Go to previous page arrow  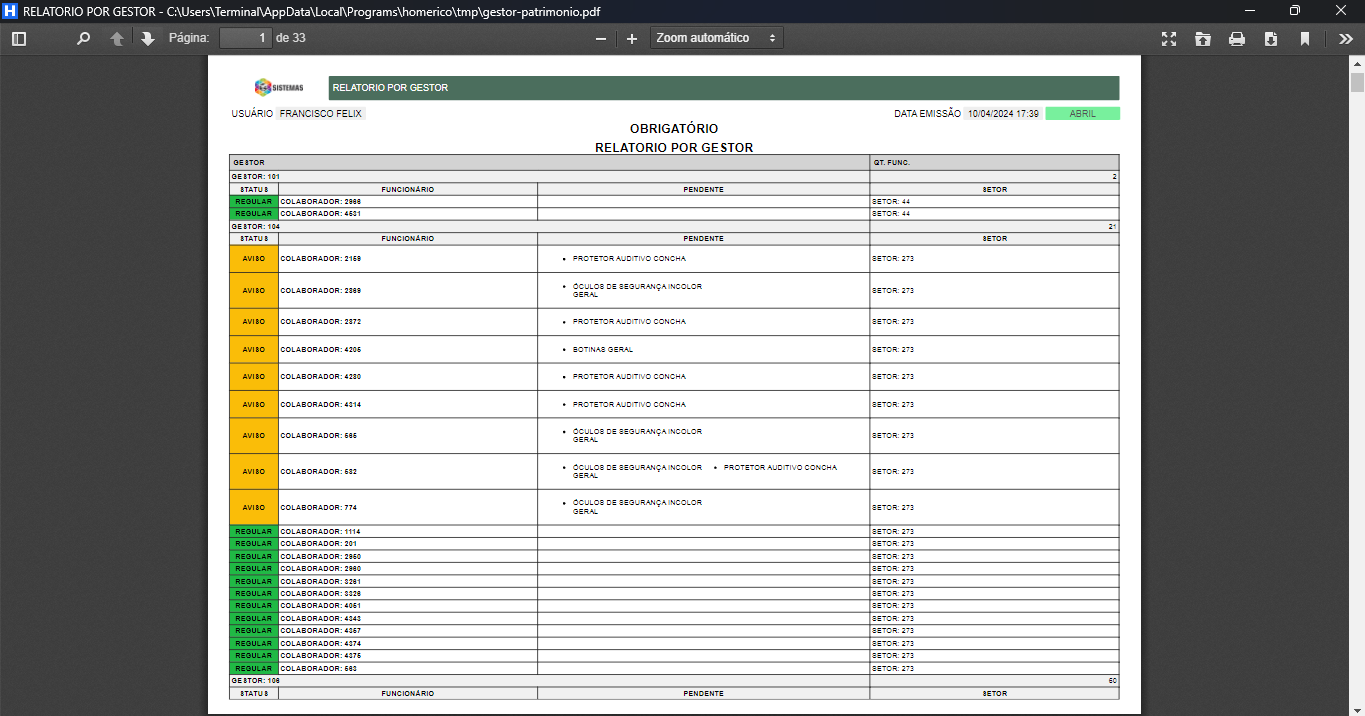point(117,39)
